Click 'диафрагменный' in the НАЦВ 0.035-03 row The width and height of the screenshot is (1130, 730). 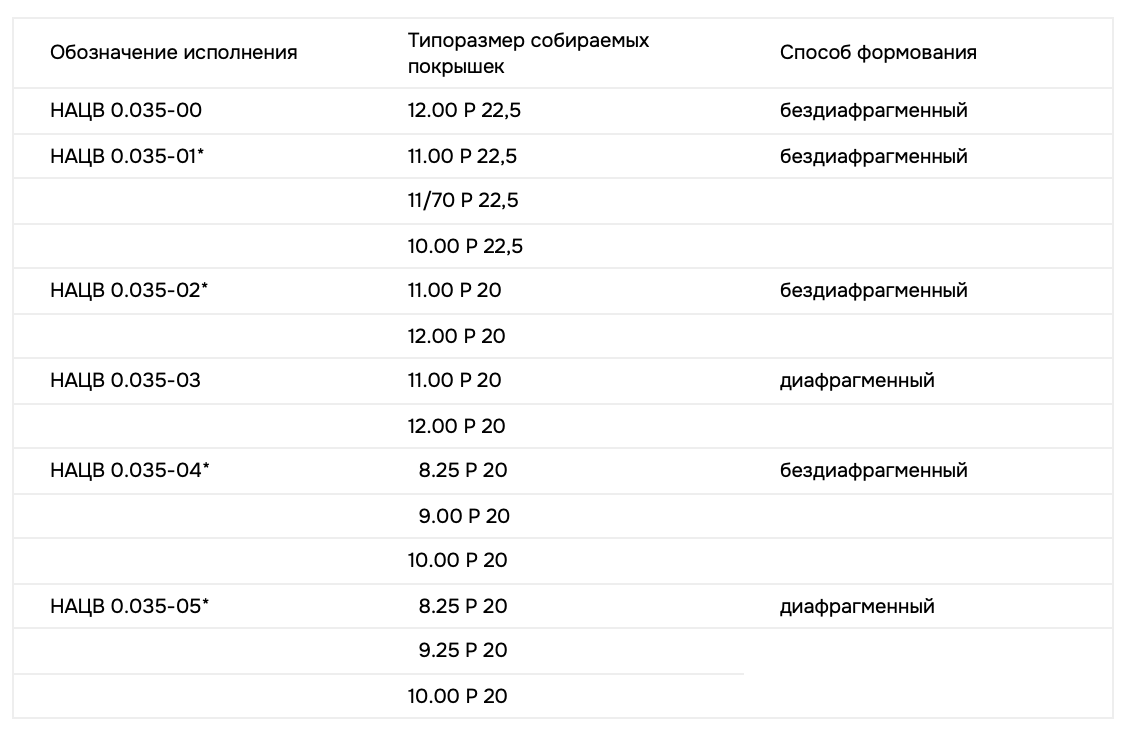pyautogui.click(x=857, y=381)
